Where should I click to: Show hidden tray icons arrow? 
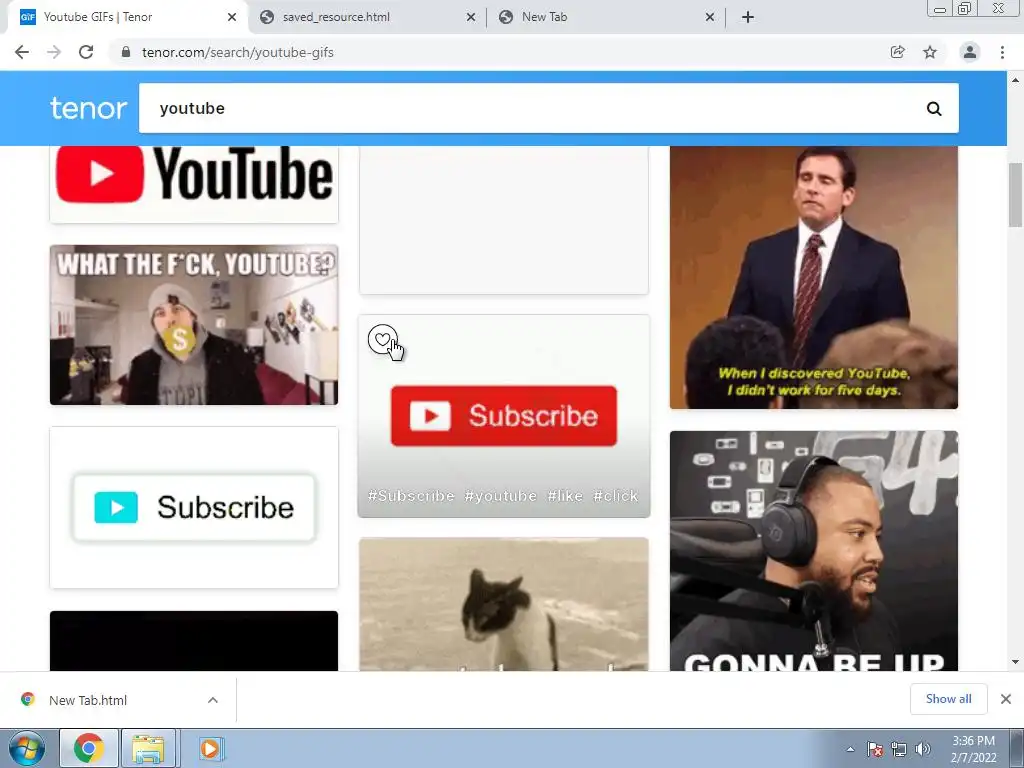850,749
